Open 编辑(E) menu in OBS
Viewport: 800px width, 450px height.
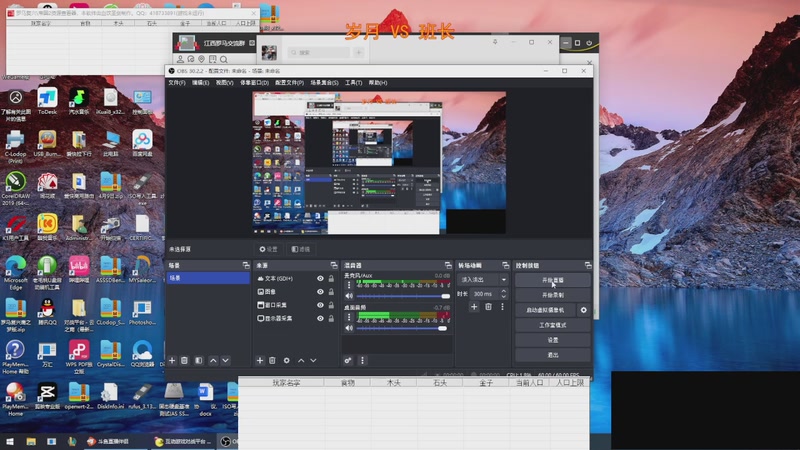(x=201, y=83)
